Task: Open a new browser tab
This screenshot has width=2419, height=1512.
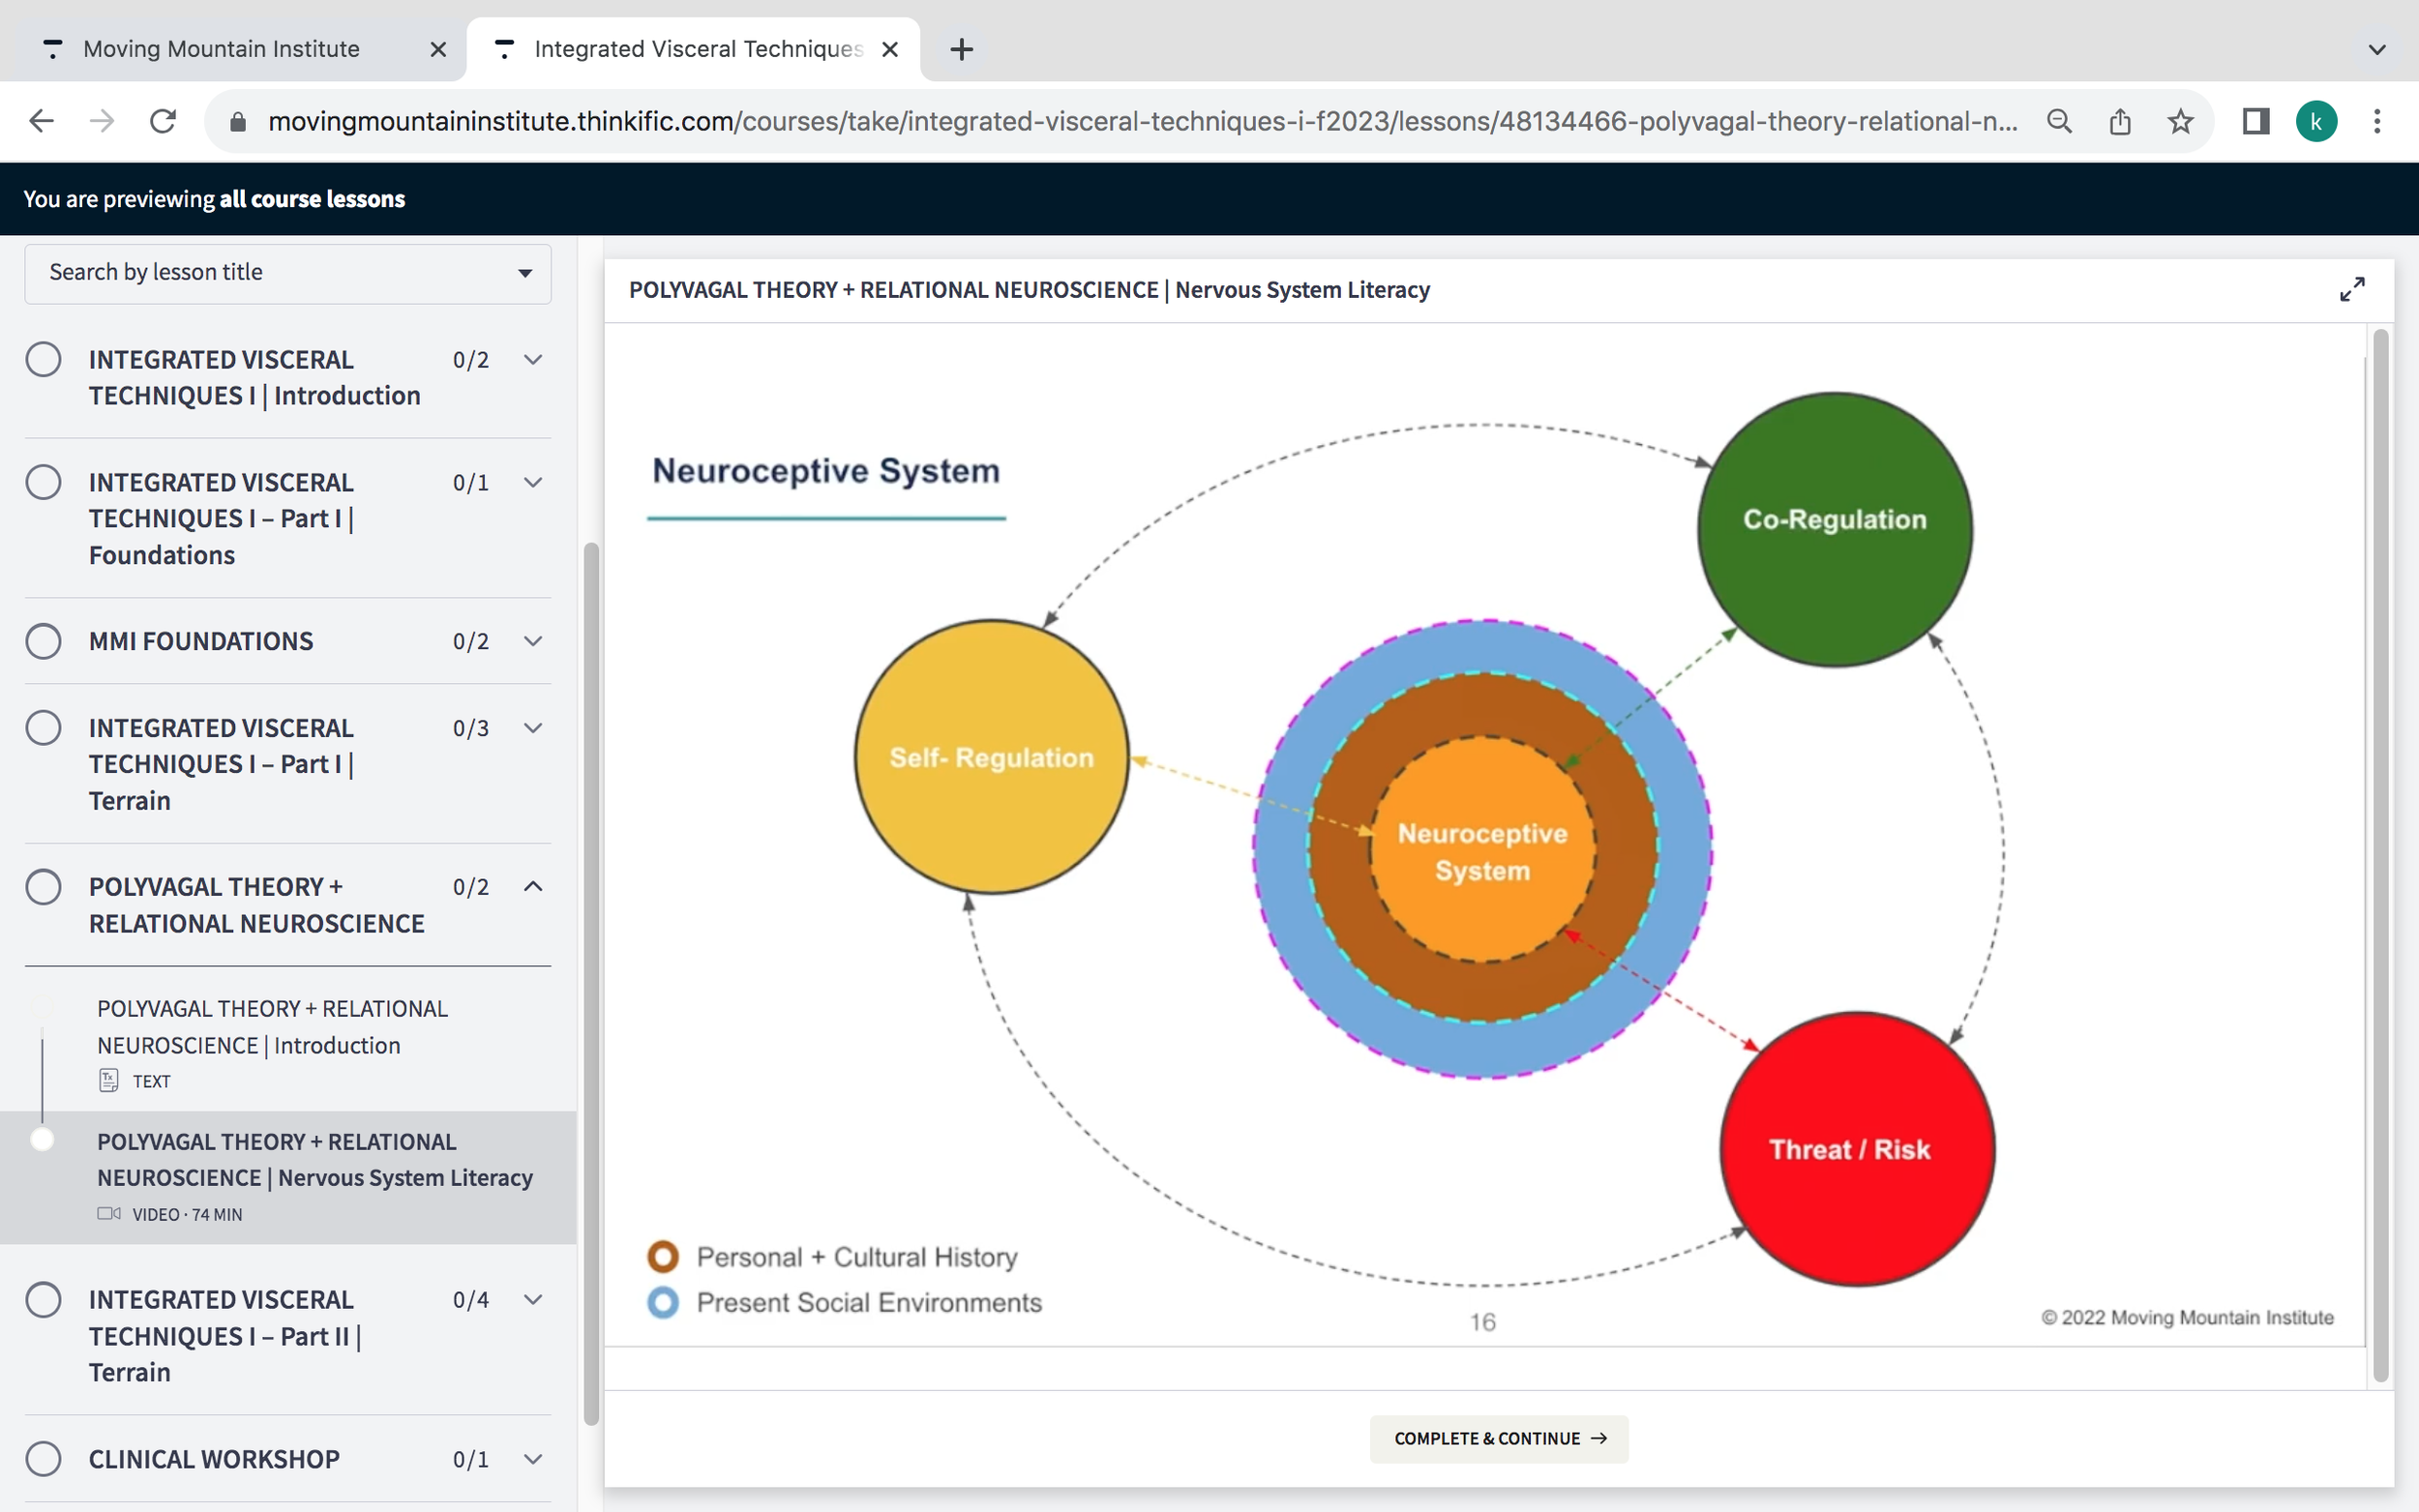Action: point(961,49)
